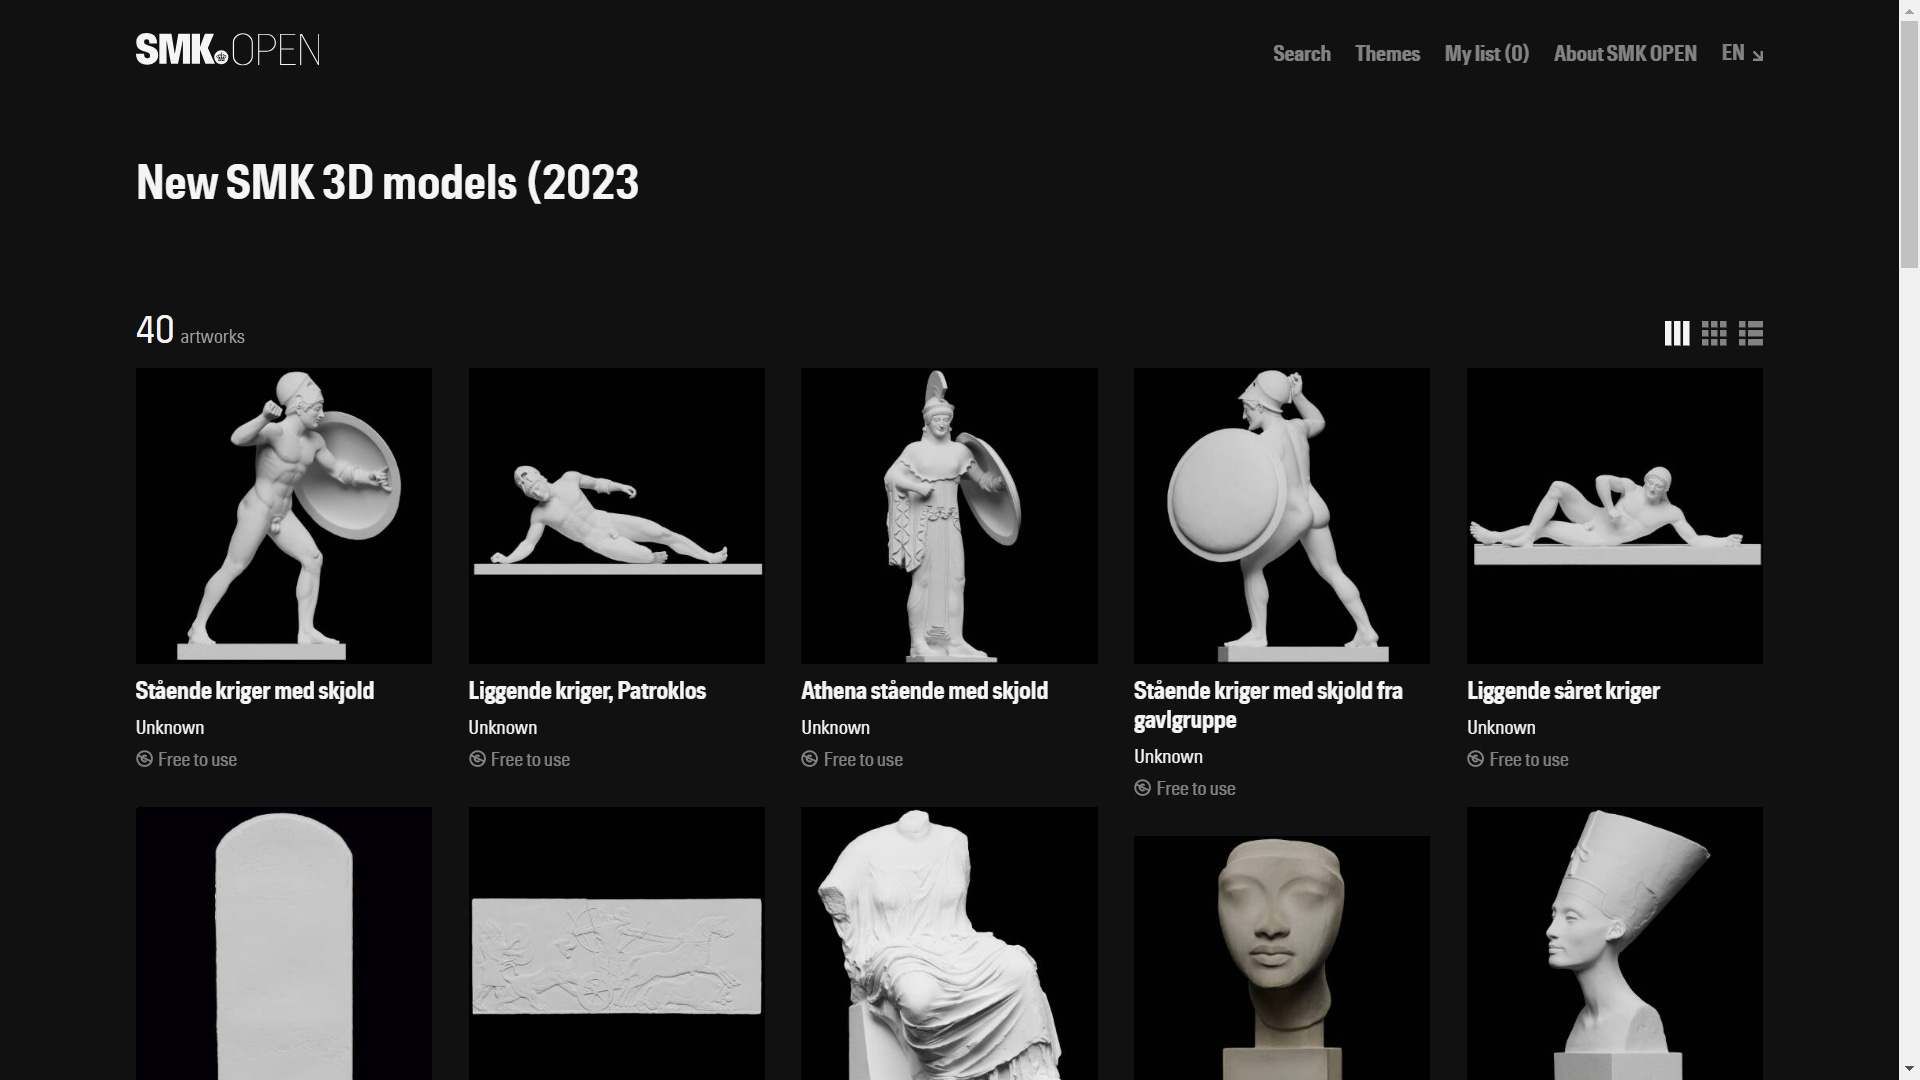Click the free-to-use icon under Stående kriger med skjold

click(144, 759)
